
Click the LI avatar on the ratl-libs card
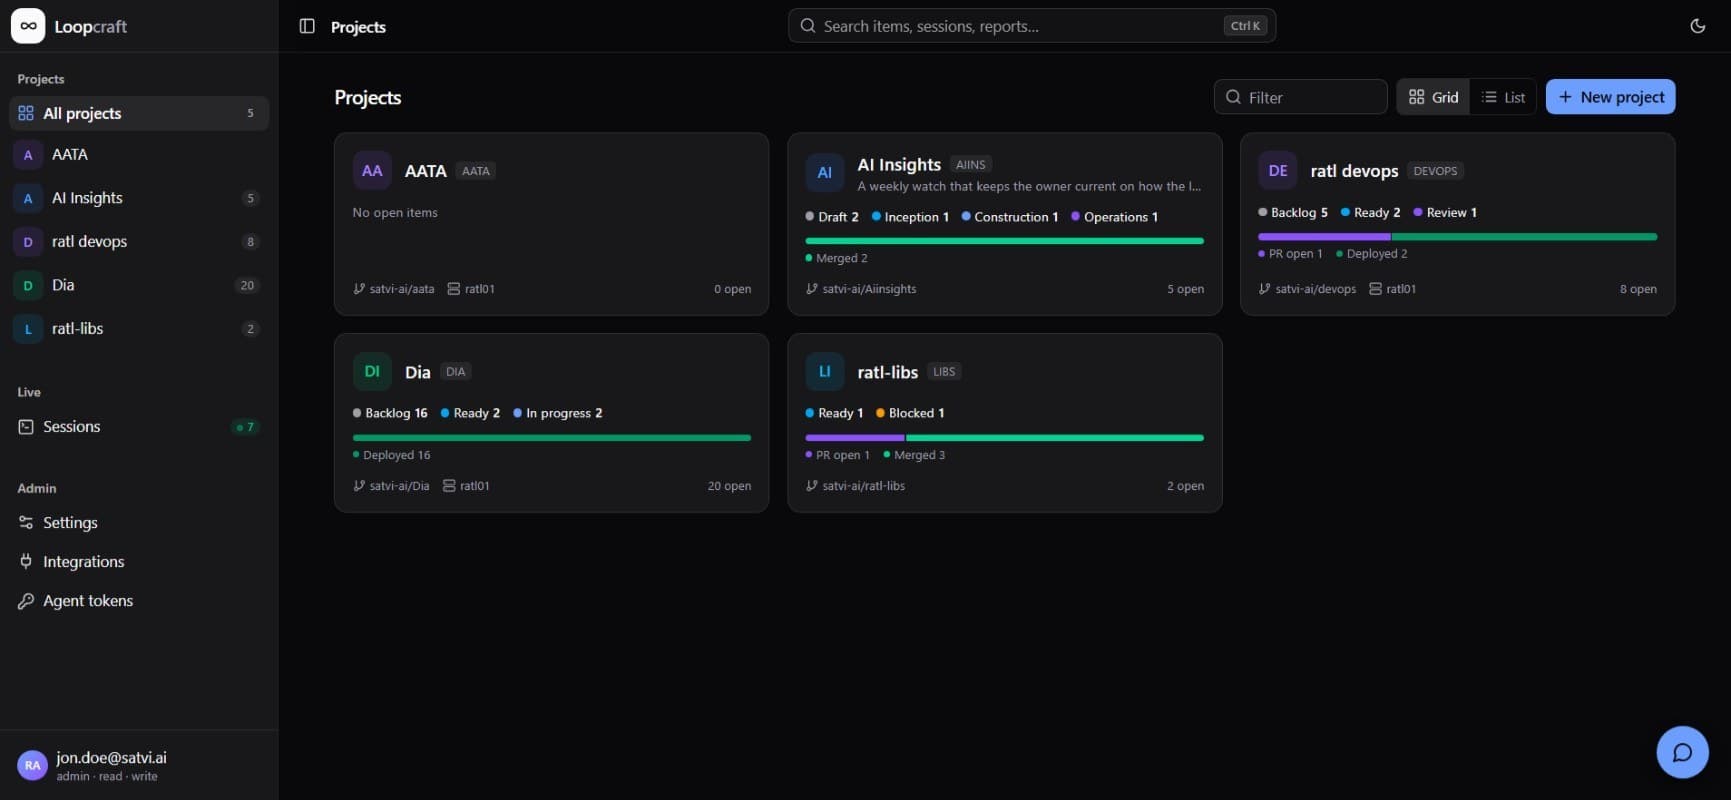tap(825, 372)
